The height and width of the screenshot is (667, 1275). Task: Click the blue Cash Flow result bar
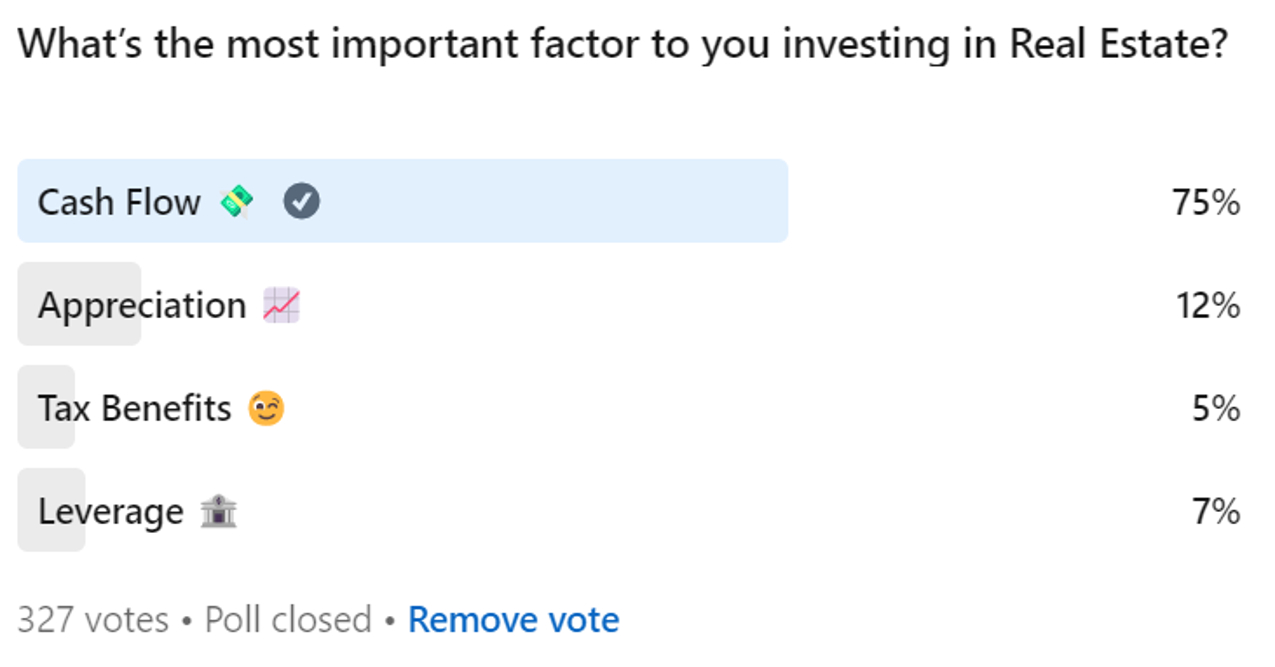tap(550, 201)
